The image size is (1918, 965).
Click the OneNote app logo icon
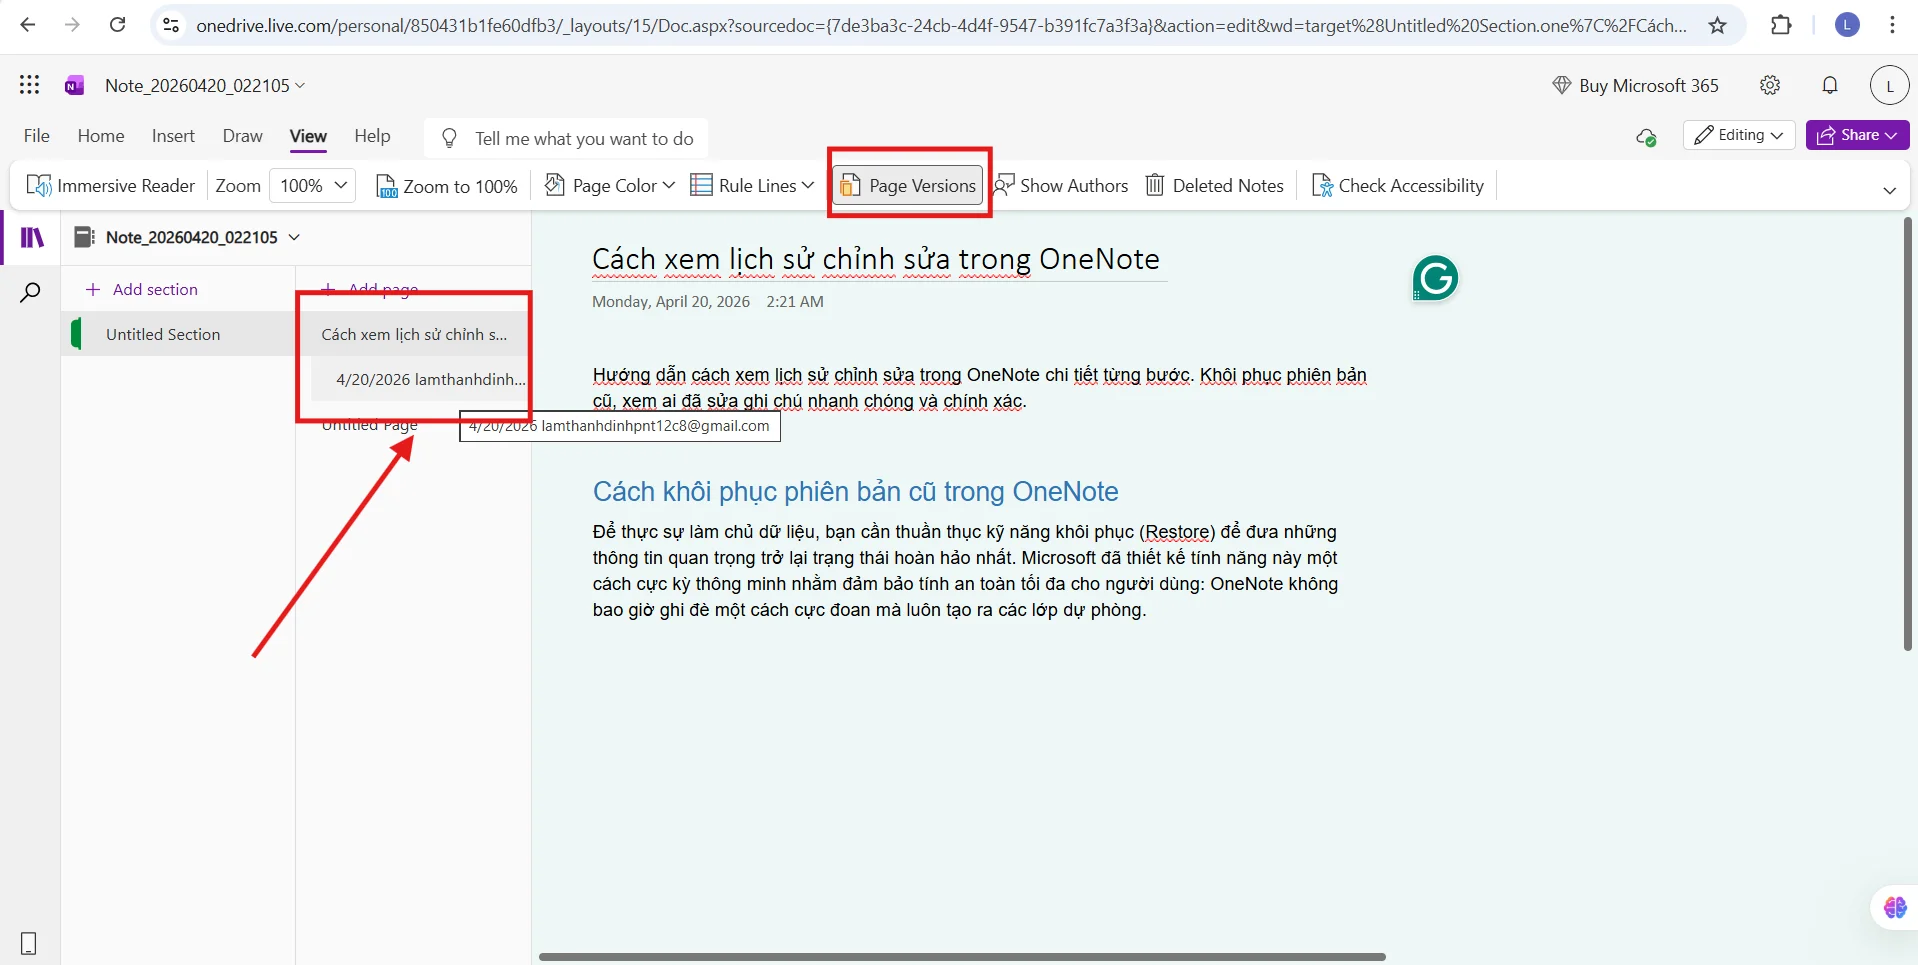click(74, 86)
